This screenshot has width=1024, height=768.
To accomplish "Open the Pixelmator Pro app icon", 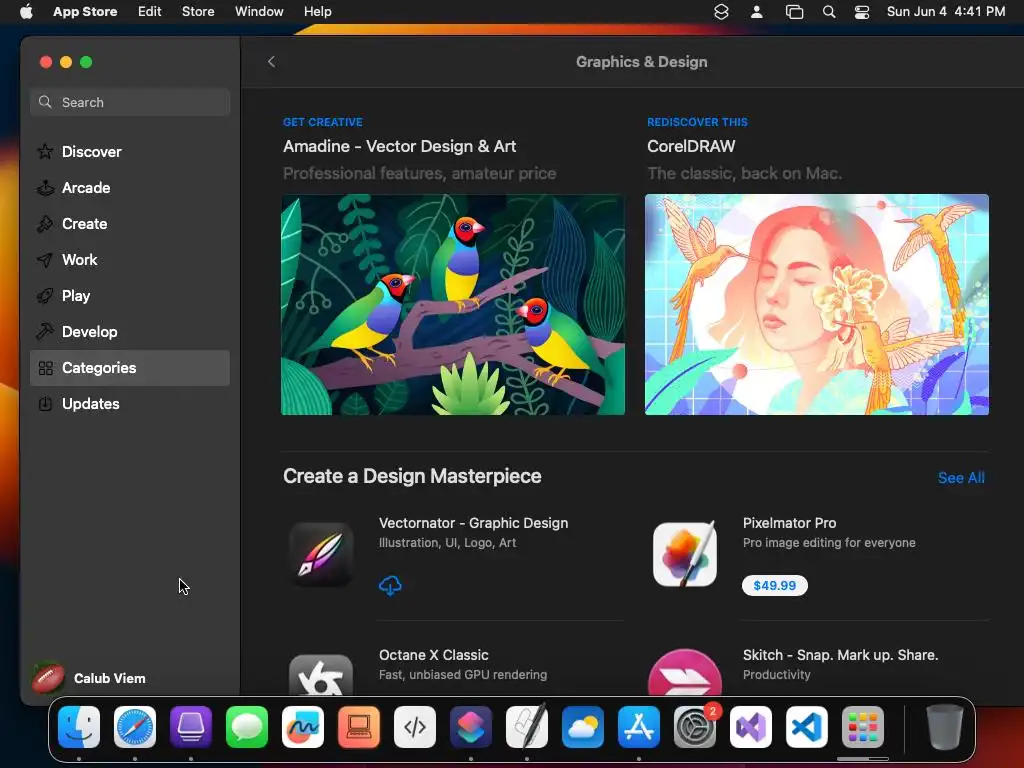I will [684, 554].
